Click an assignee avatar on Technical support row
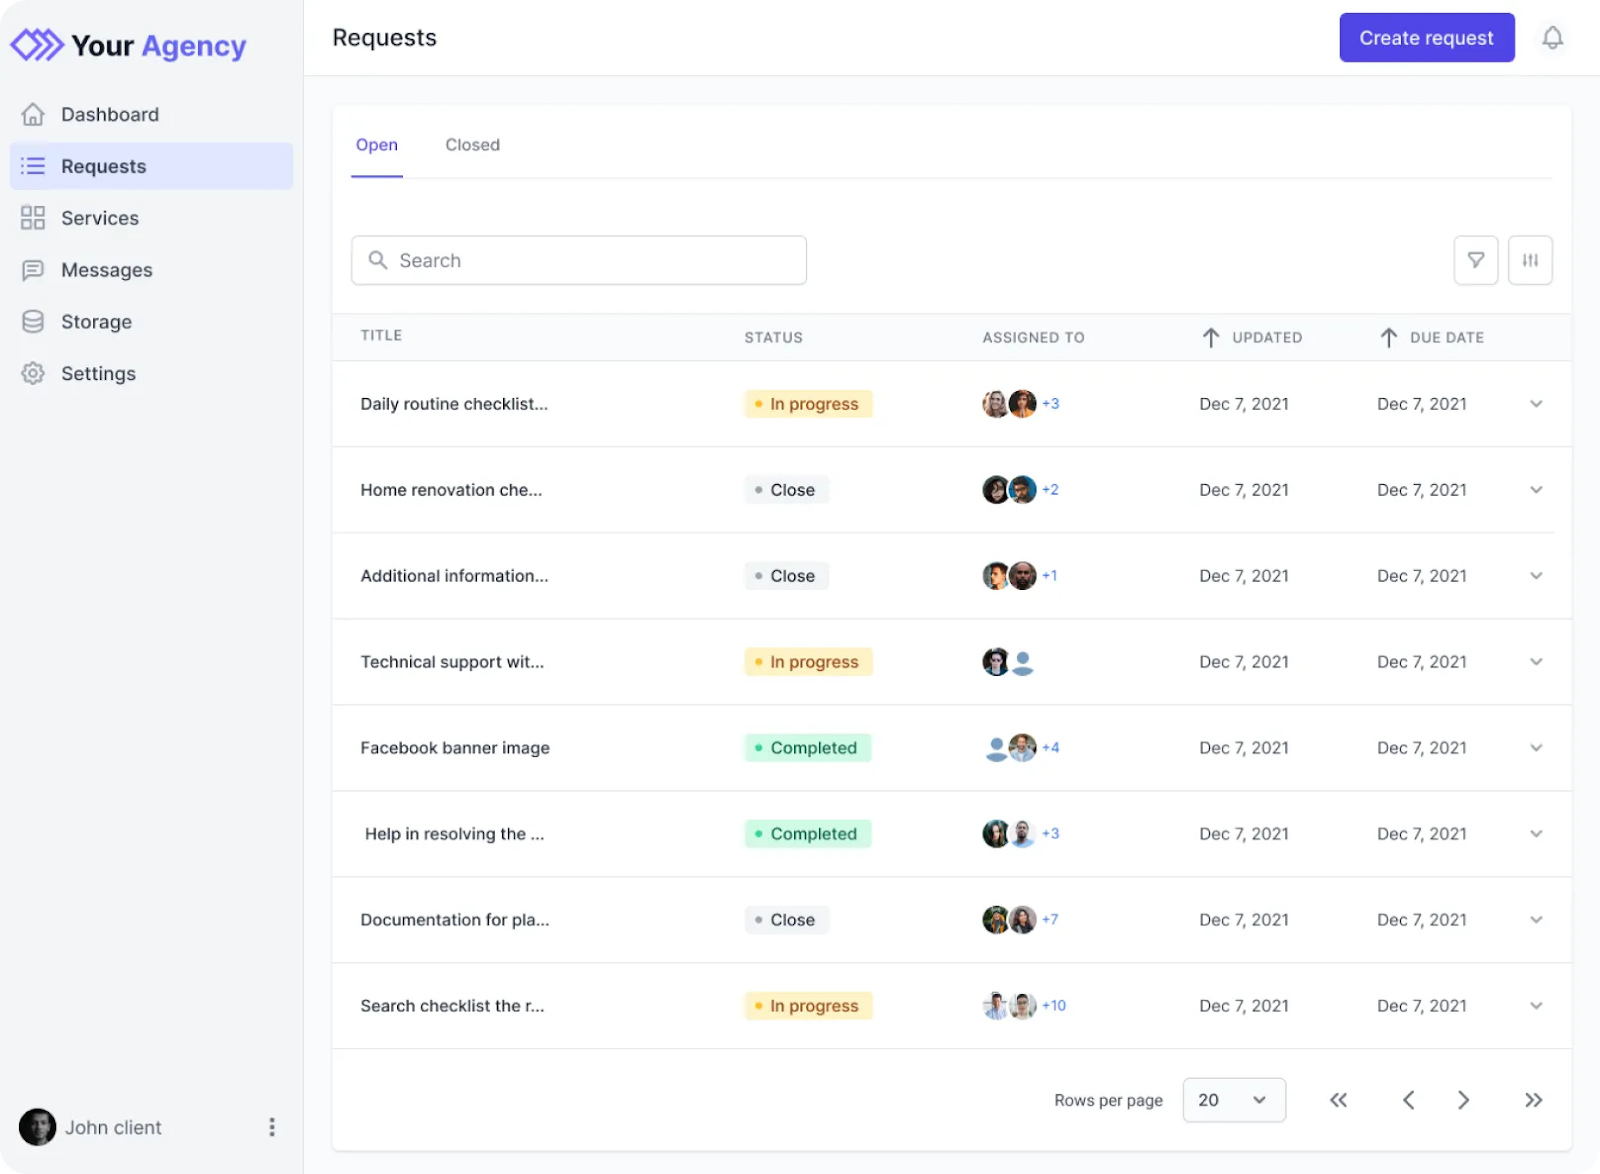The width and height of the screenshot is (1600, 1174). pos(995,661)
